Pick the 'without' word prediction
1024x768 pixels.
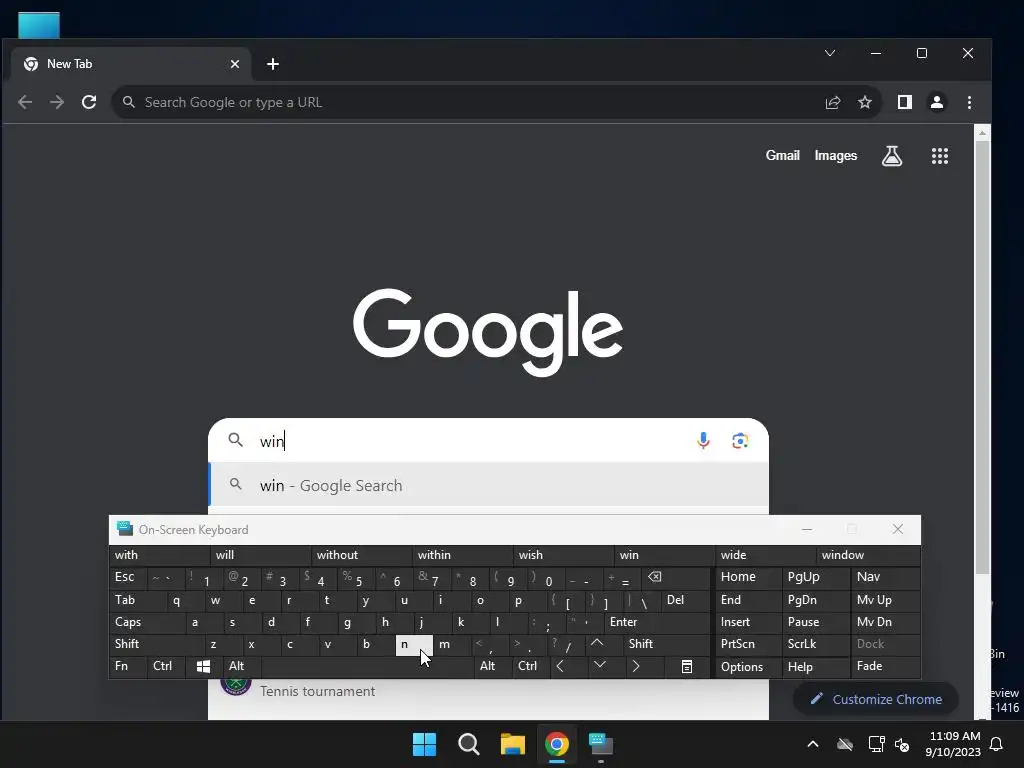click(361, 555)
